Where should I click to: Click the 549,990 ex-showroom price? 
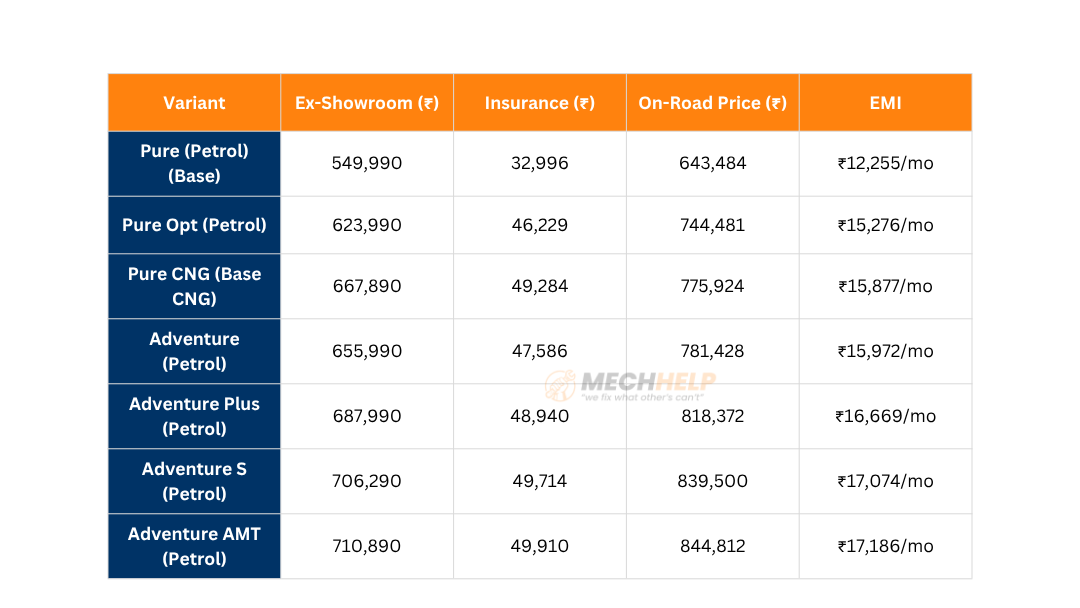(x=367, y=163)
